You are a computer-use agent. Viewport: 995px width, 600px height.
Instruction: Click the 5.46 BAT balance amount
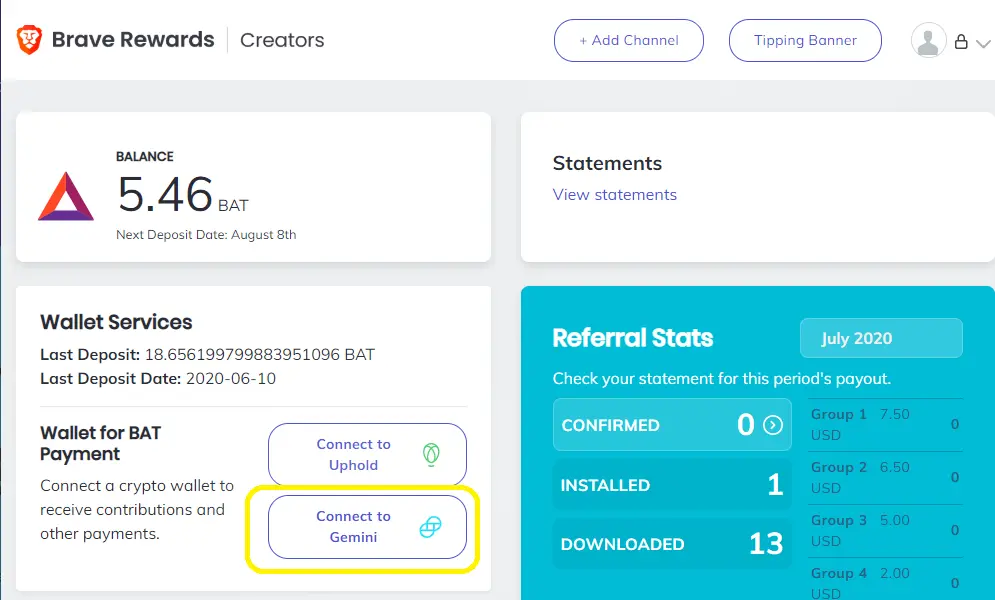[183, 194]
